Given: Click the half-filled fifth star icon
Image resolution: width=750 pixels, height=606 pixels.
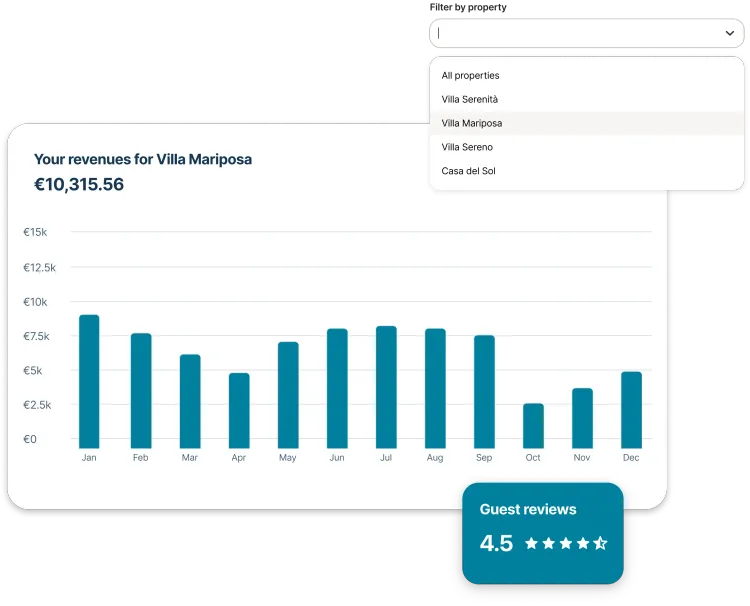Looking at the screenshot, I should (600, 543).
